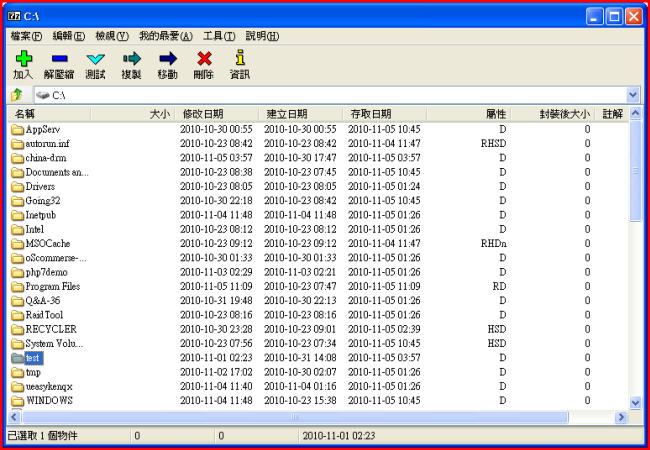Click the vertical scrollbar down arrow
This screenshot has height=450, width=650.
tap(635, 402)
